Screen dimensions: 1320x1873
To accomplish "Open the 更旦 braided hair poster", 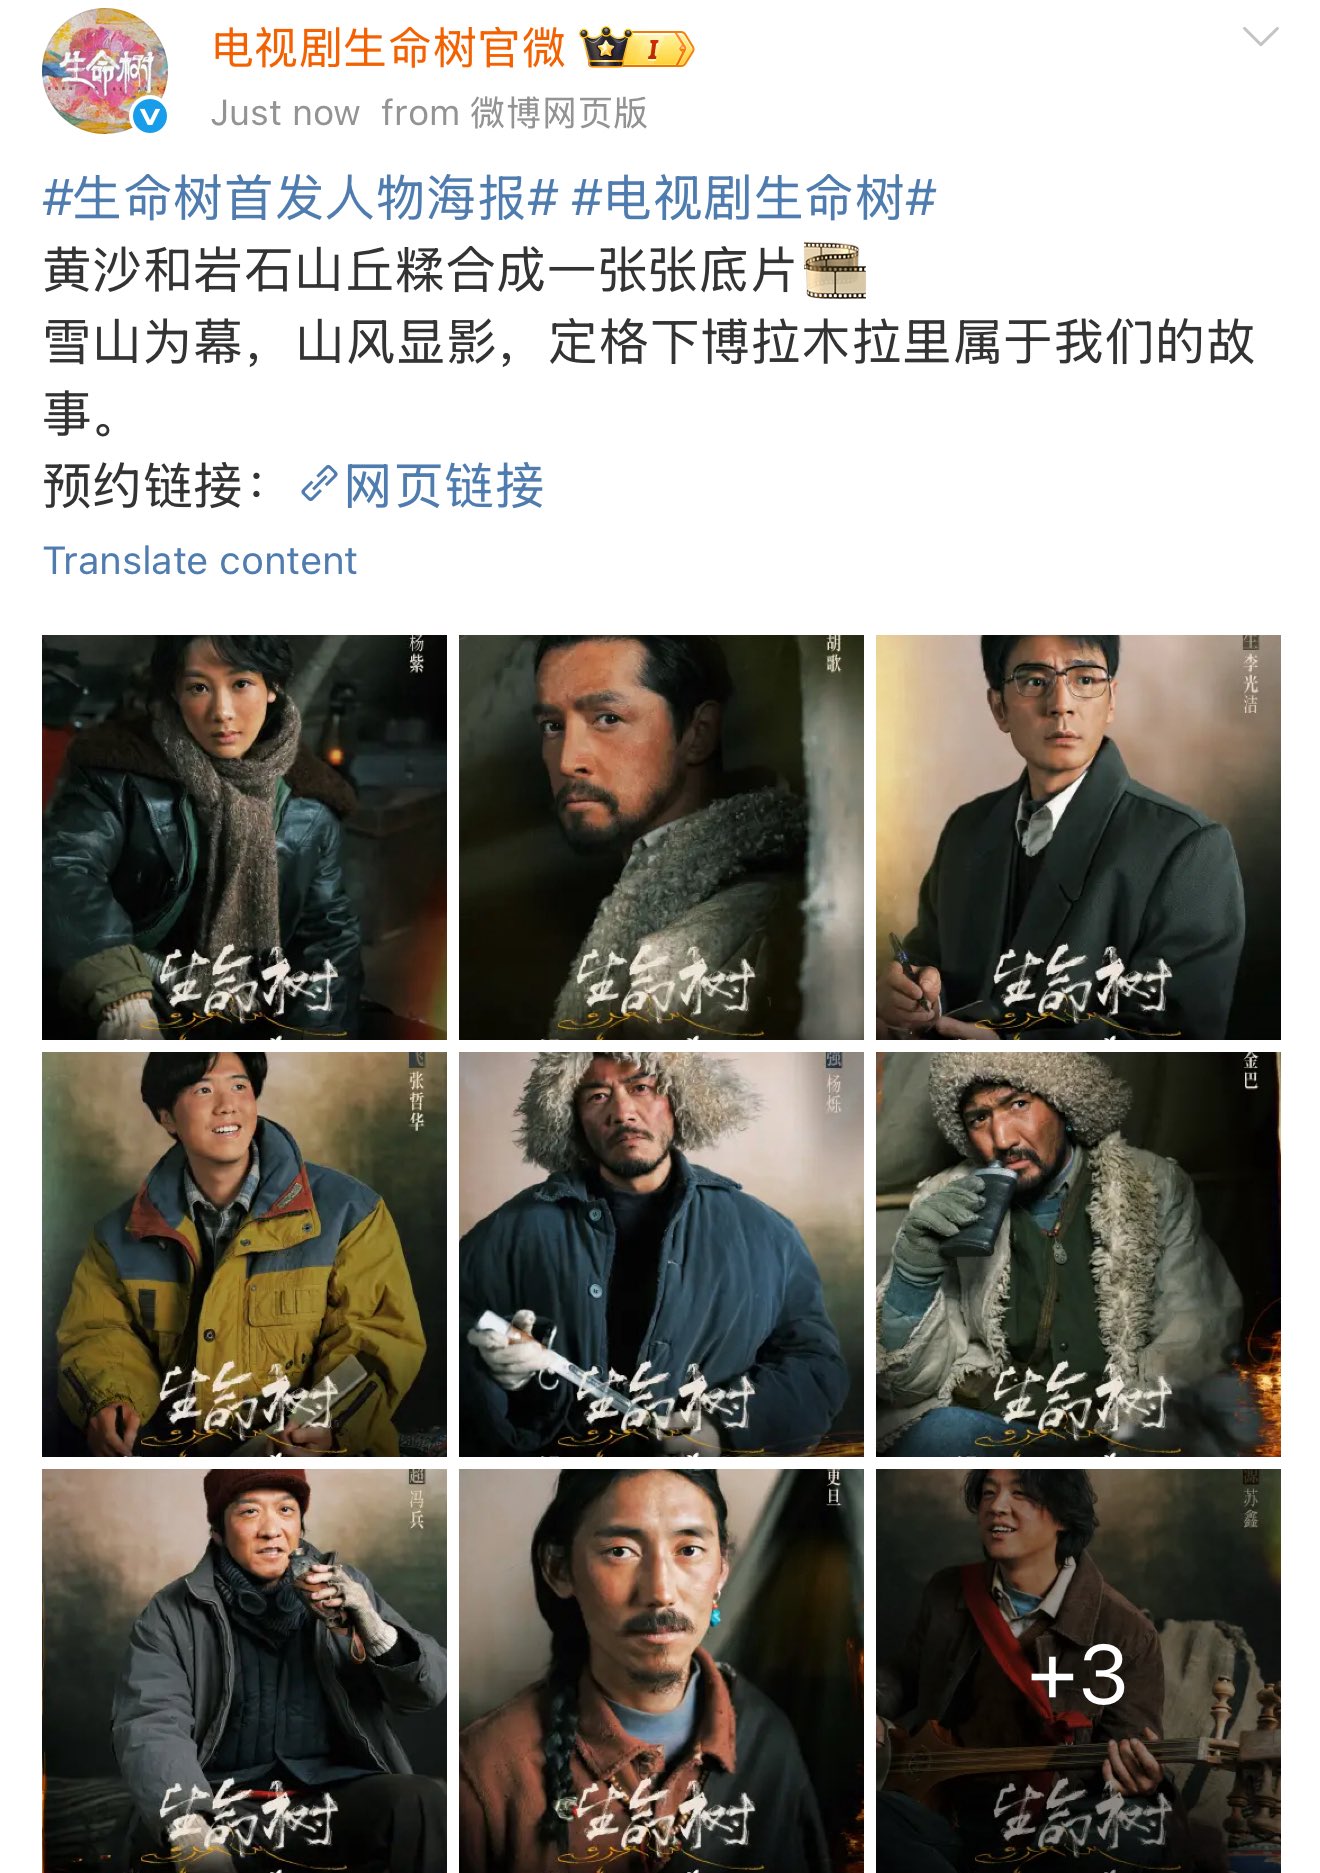I will (x=661, y=1671).
